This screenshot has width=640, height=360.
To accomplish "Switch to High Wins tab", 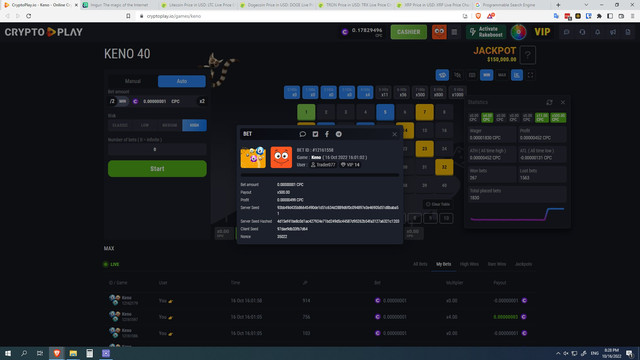I will (x=469, y=264).
